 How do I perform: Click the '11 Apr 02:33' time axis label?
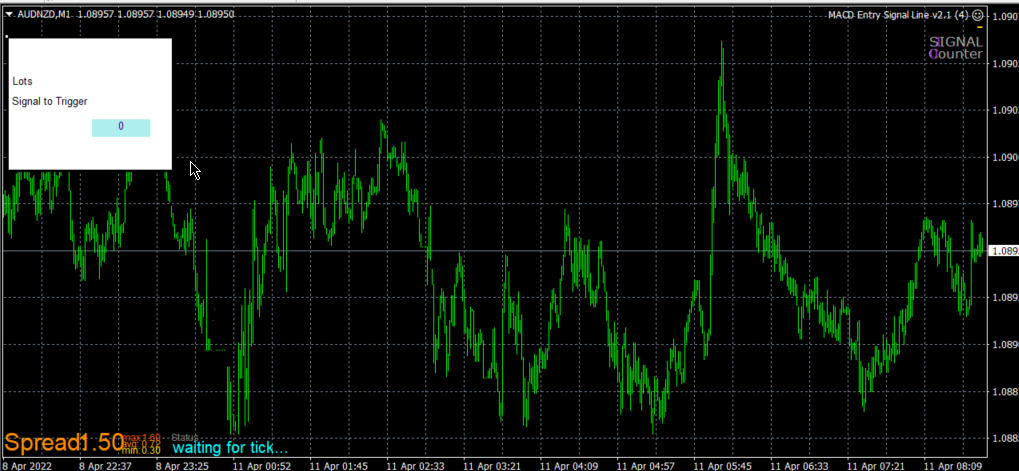pos(415,466)
